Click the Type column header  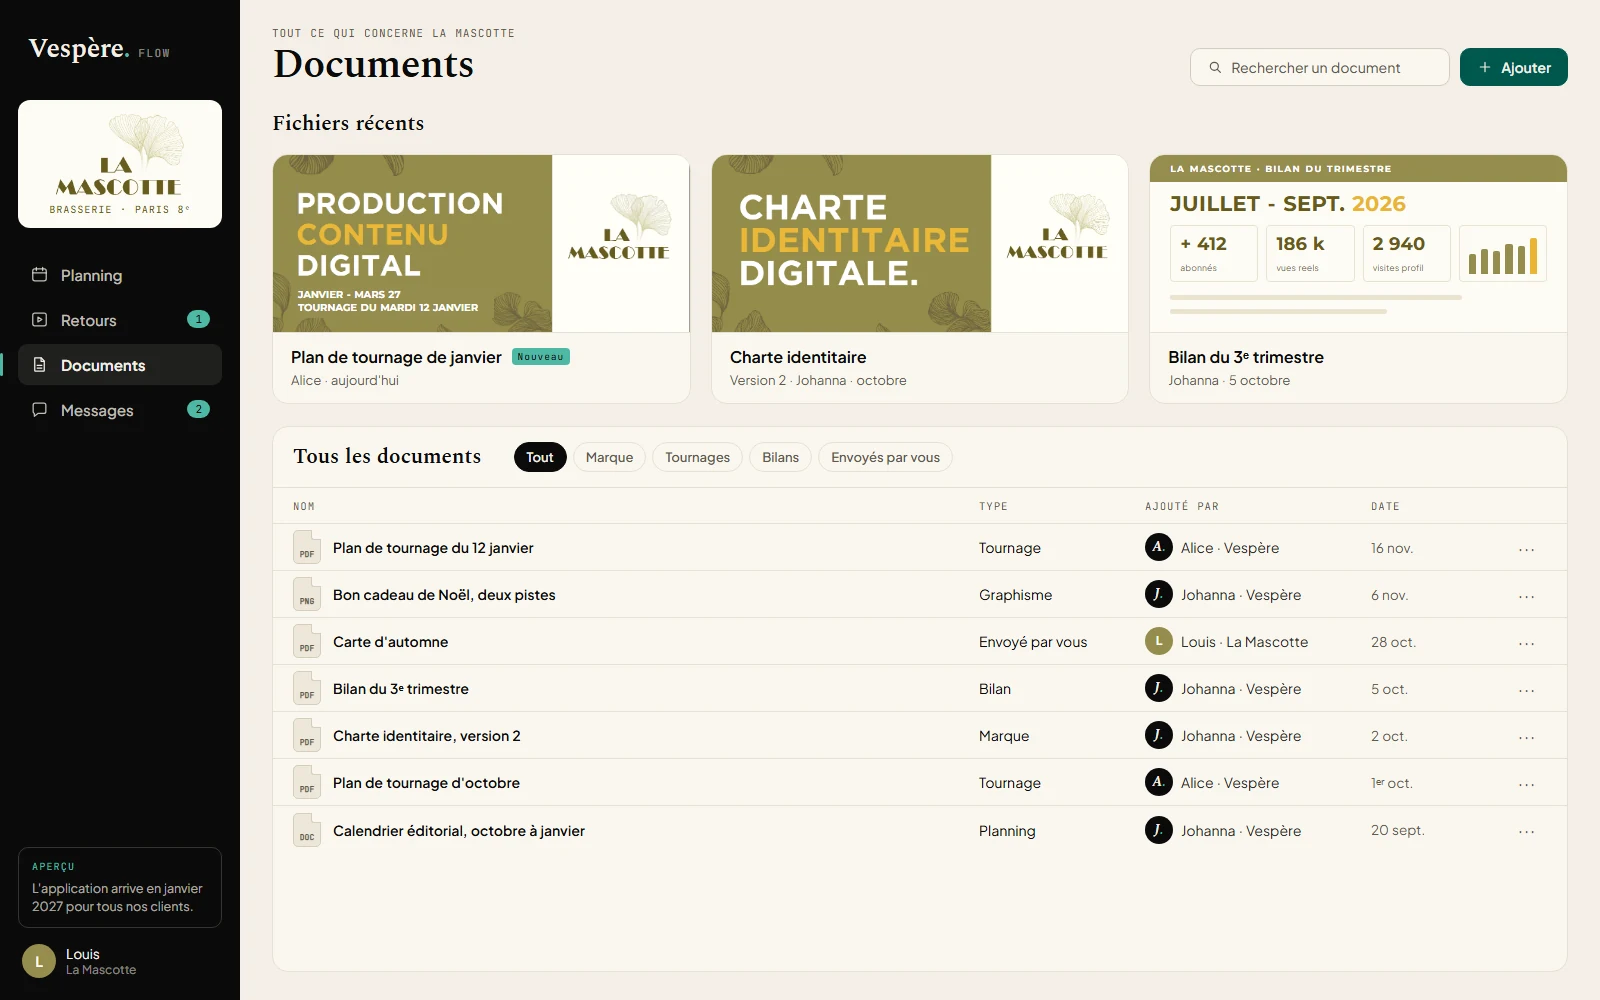pyautogui.click(x=993, y=506)
